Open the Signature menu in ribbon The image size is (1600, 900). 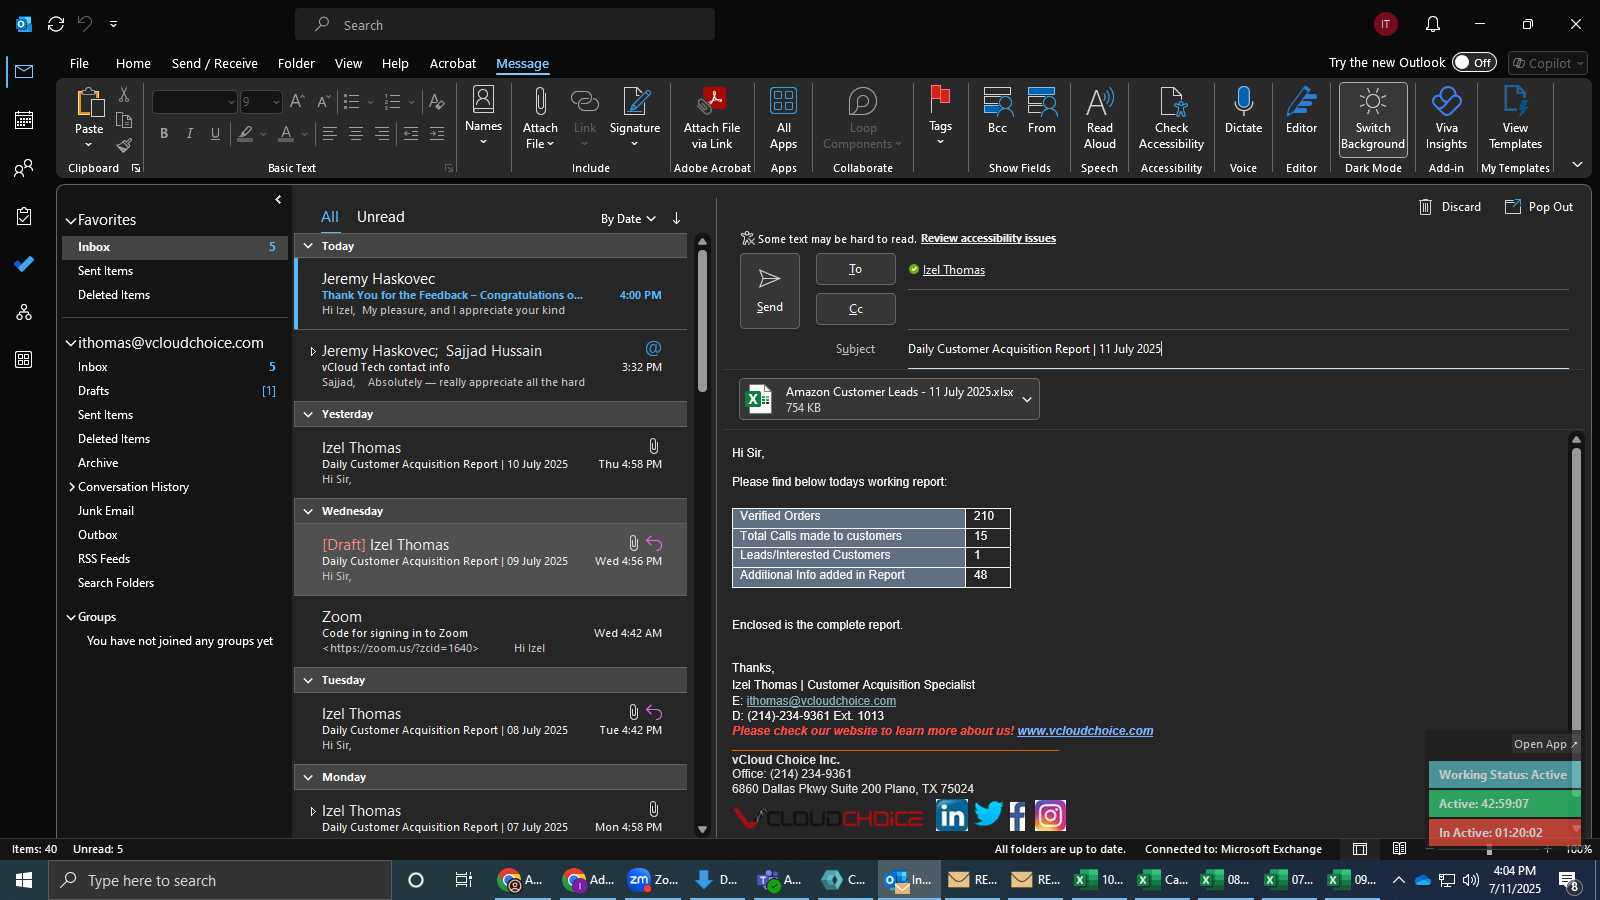point(635,118)
